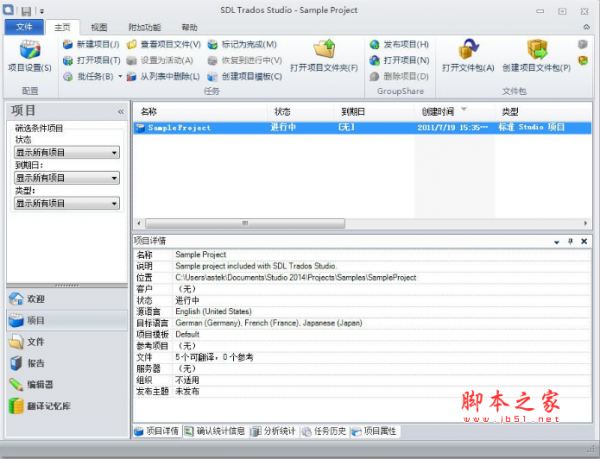Select the Analysis Statistics (分析统计) tab
This screenshot has width=600, height=459.
tap(273, 431)
